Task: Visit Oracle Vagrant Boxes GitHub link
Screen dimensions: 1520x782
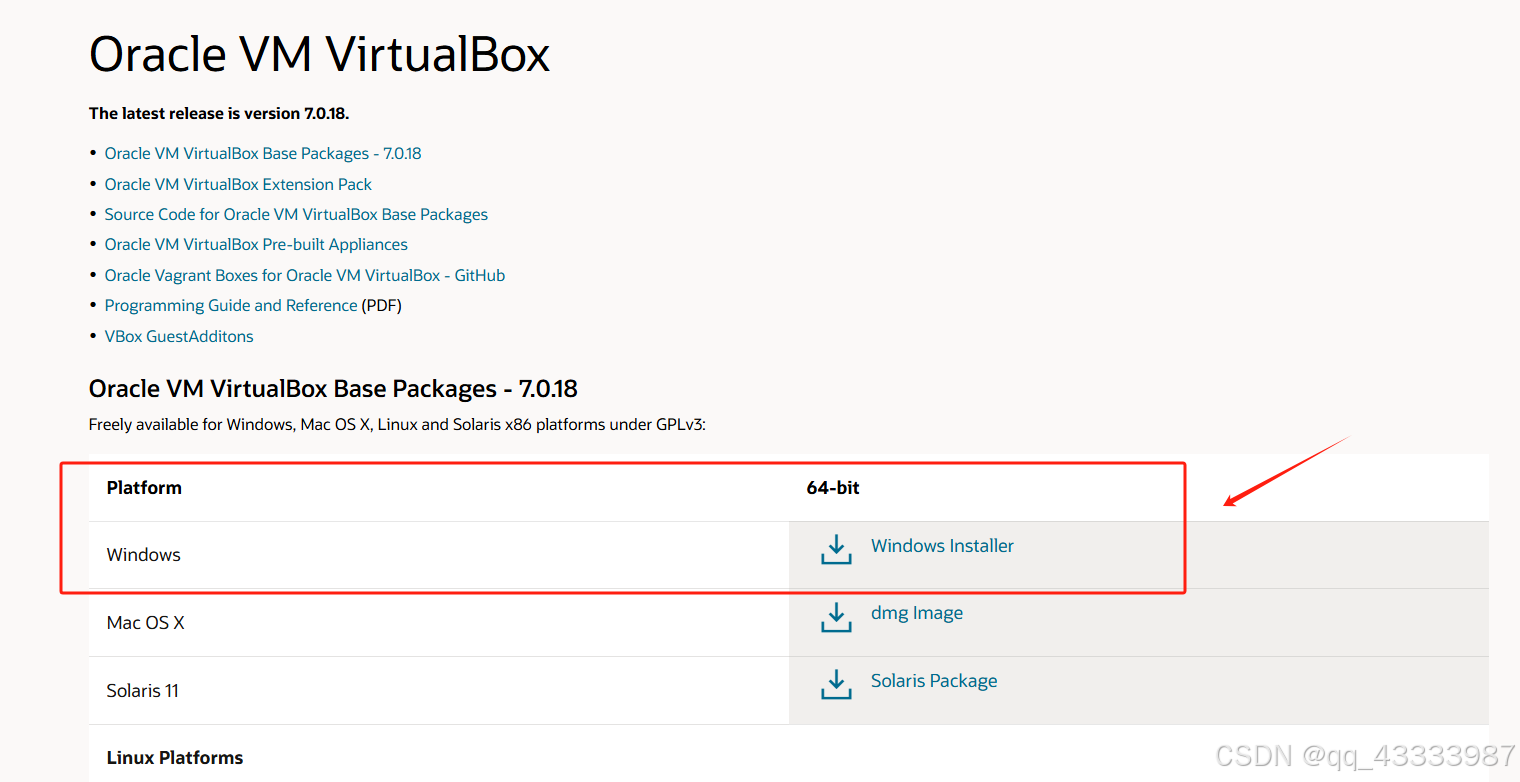Action: [x=305, y=275]
